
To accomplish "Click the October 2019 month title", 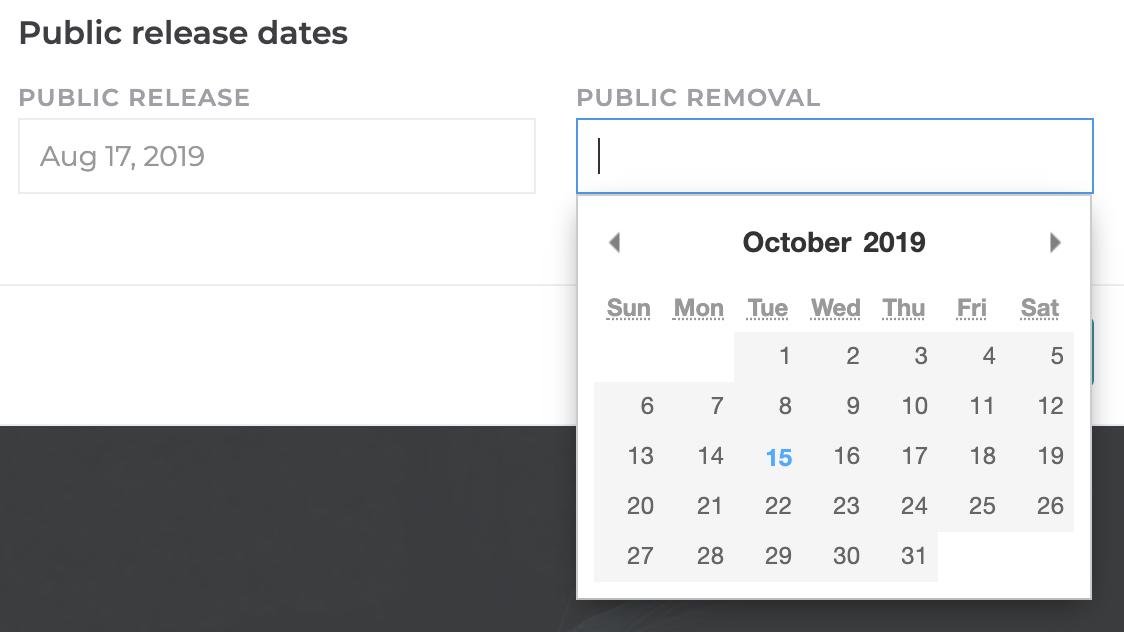I will tap(834, 243).
